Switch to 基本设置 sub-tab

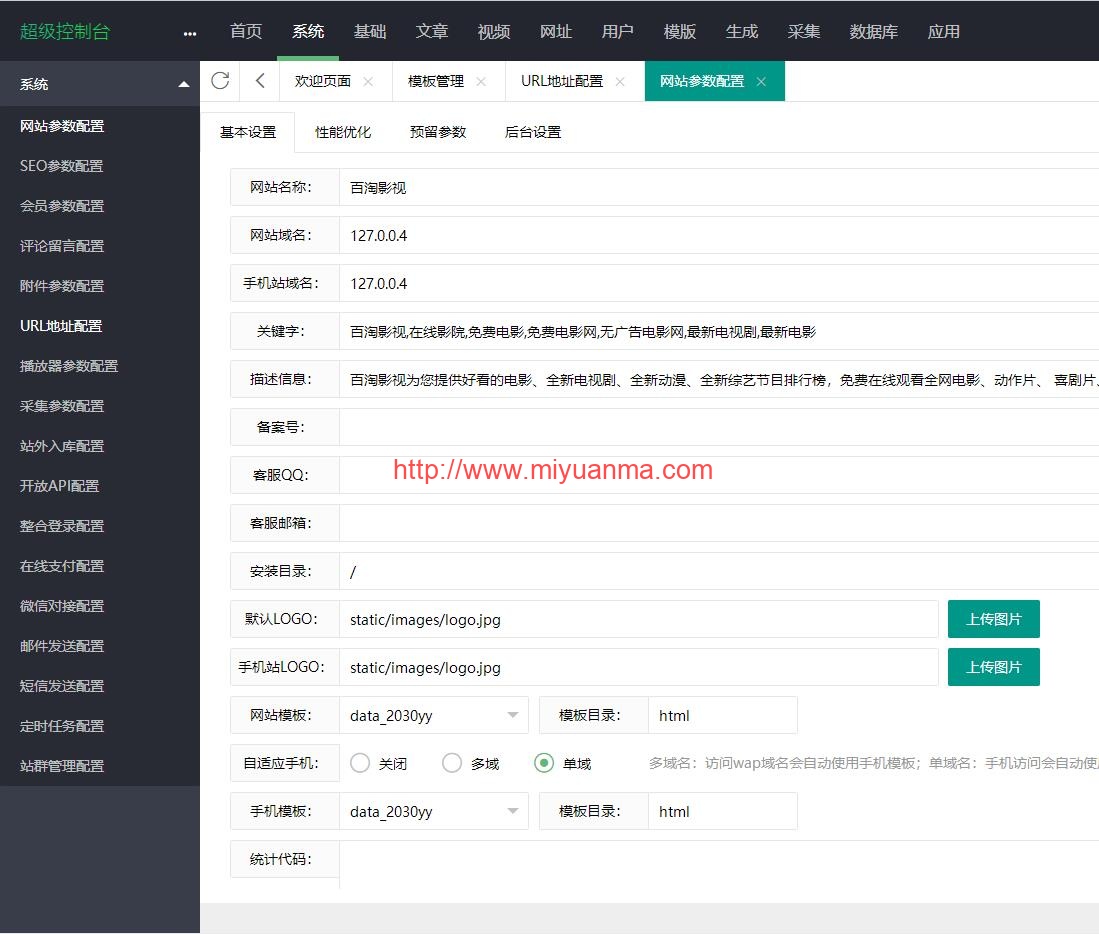248,132
